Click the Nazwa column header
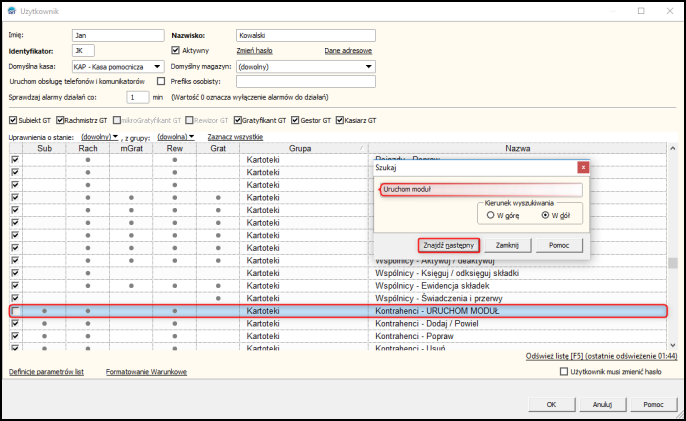Image resolution: width=686 pixels, height=421 pixels. click(x=517, y=148)
